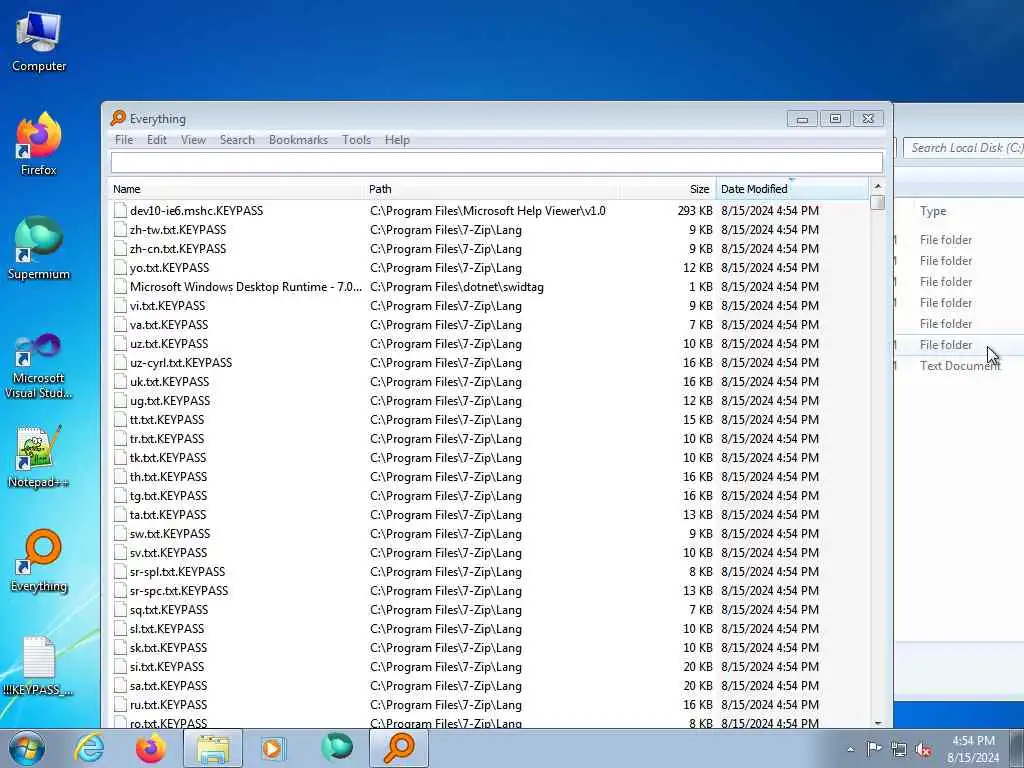Select the Microsoft Windows Desktop Runtime file row
Image resolution: width=1024 pixels, height=768 pixels.
click(490, 287)
